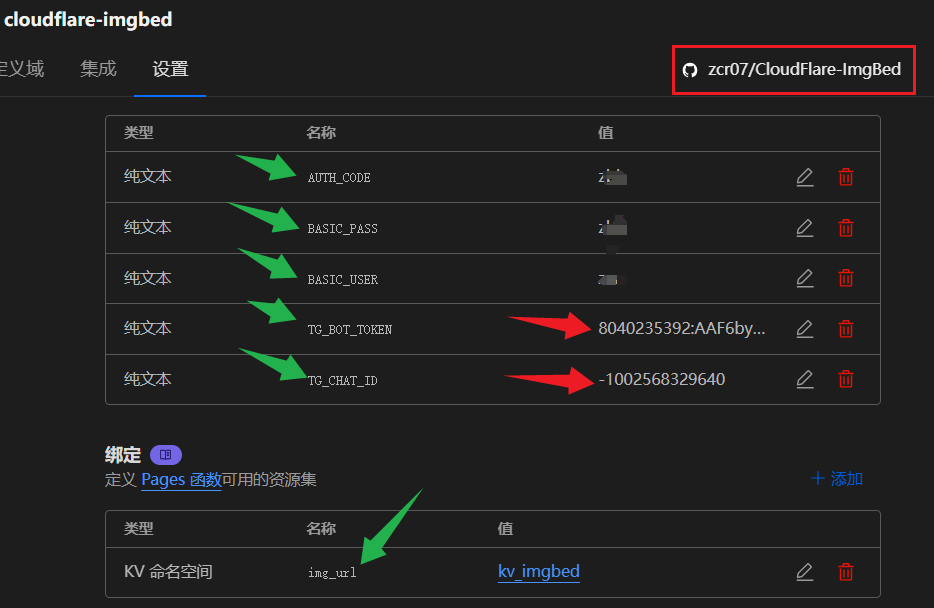Viewport: 934px width, 608px height.
Task: Click the 绑定 section heading
Action: tap(123, 455)
